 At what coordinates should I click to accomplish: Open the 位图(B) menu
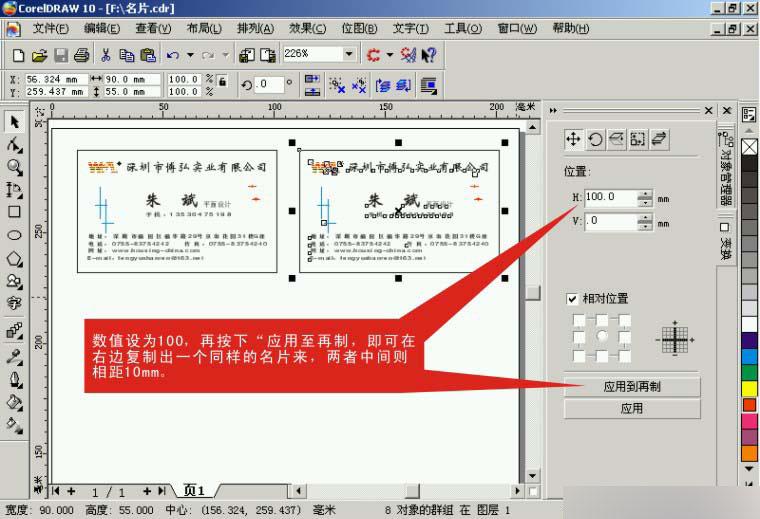tap(359, 29)
